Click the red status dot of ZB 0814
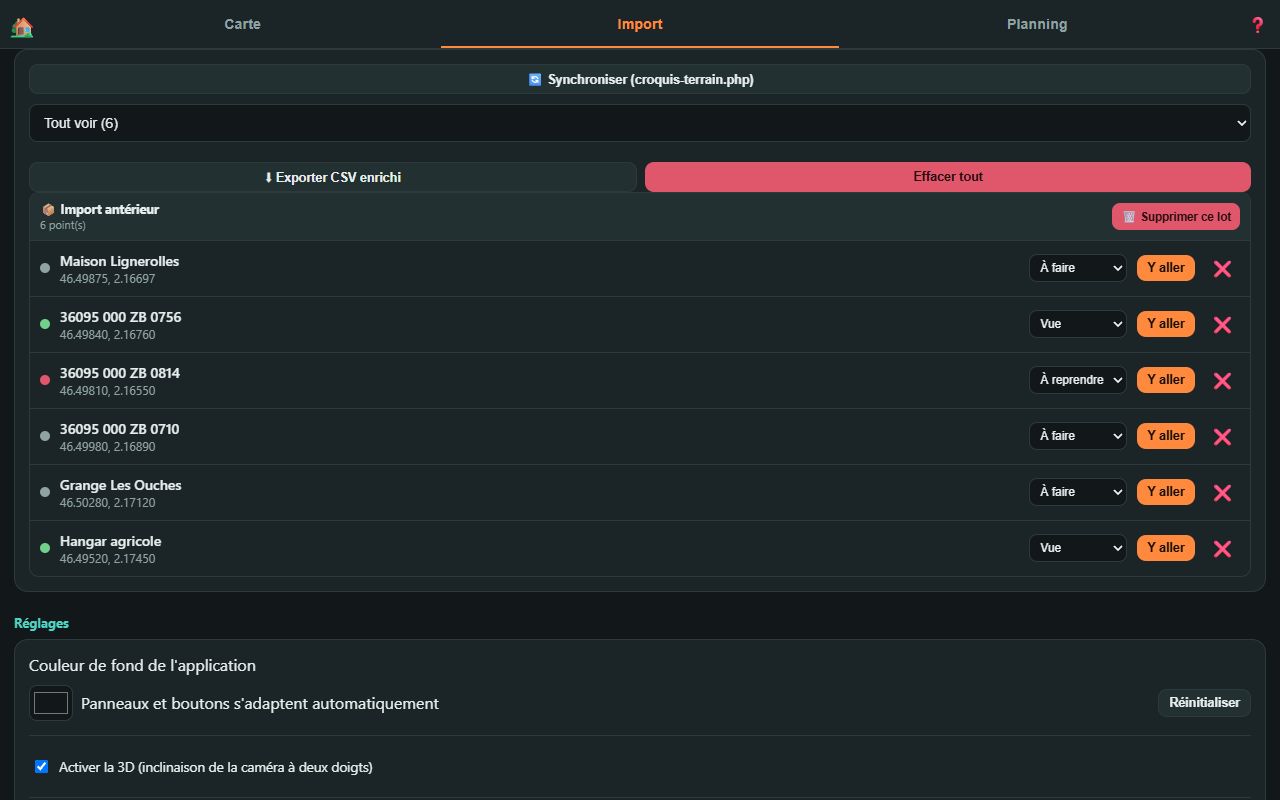This screenshot has width=1280, height=800. tap(45, 380)
